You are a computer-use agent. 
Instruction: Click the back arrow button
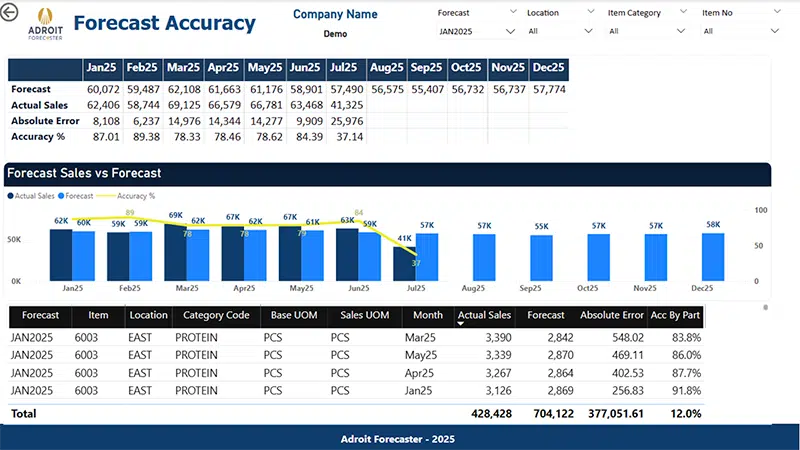point(11,14)
